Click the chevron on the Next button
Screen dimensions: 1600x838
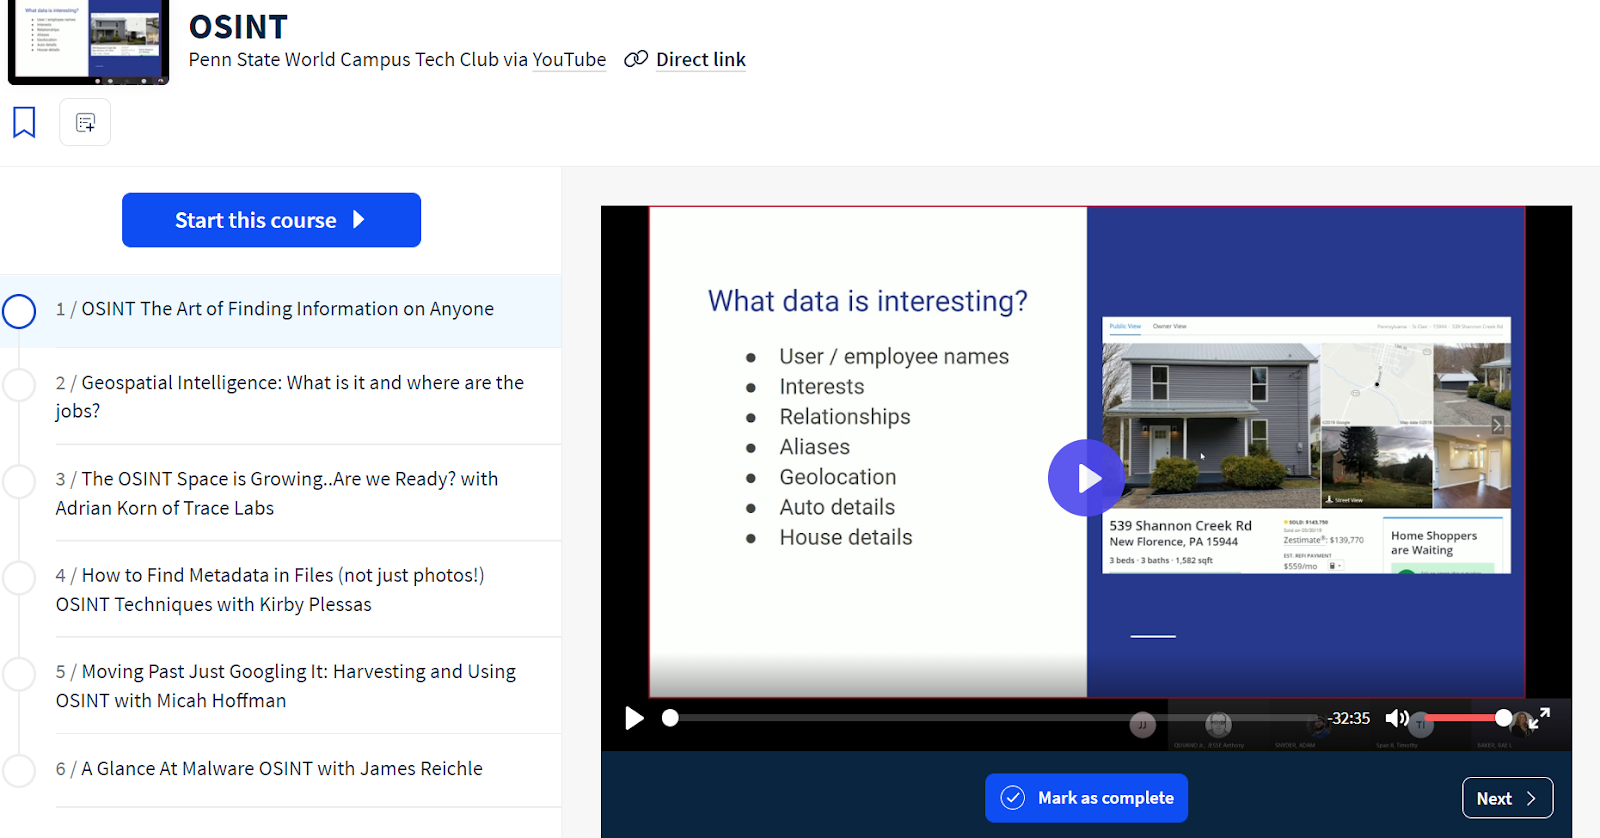(1530, 798)
